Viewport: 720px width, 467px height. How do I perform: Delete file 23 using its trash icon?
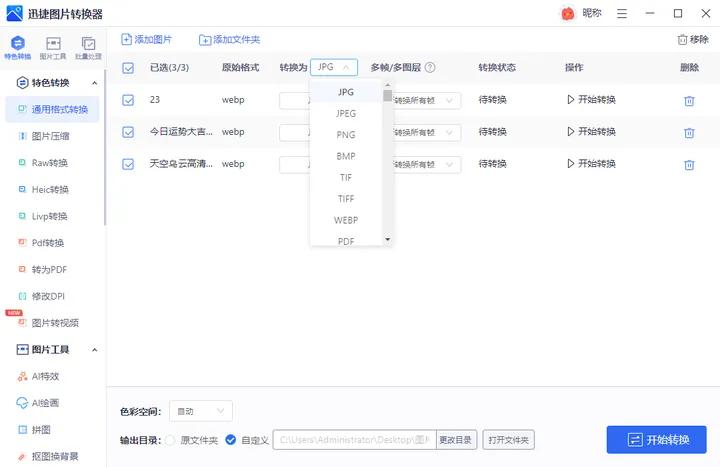click(x=689, y=101)
